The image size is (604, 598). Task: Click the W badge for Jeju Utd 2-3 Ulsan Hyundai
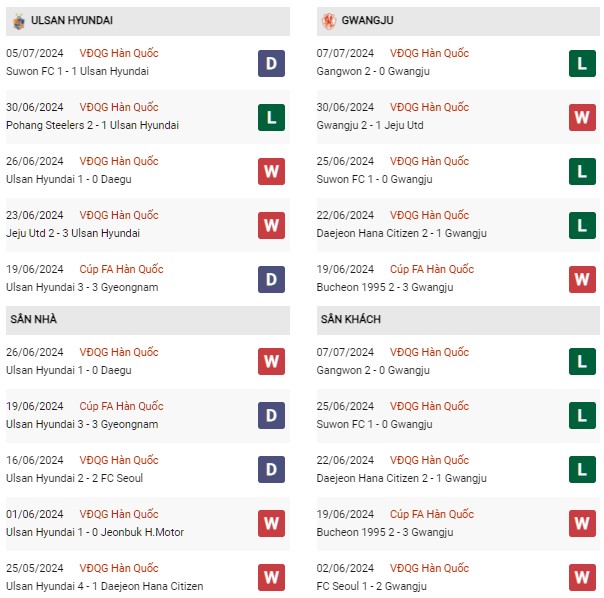[271, 225]
